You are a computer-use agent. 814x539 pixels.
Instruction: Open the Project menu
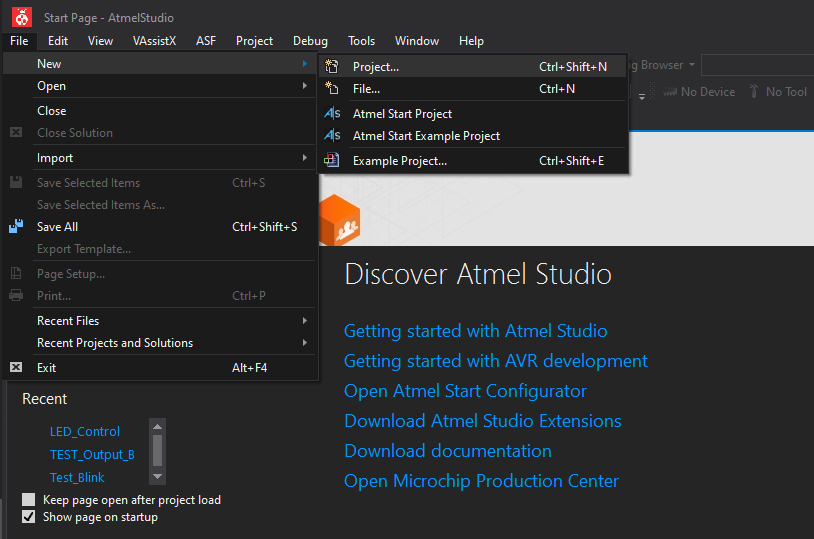[x=254, y=41]
